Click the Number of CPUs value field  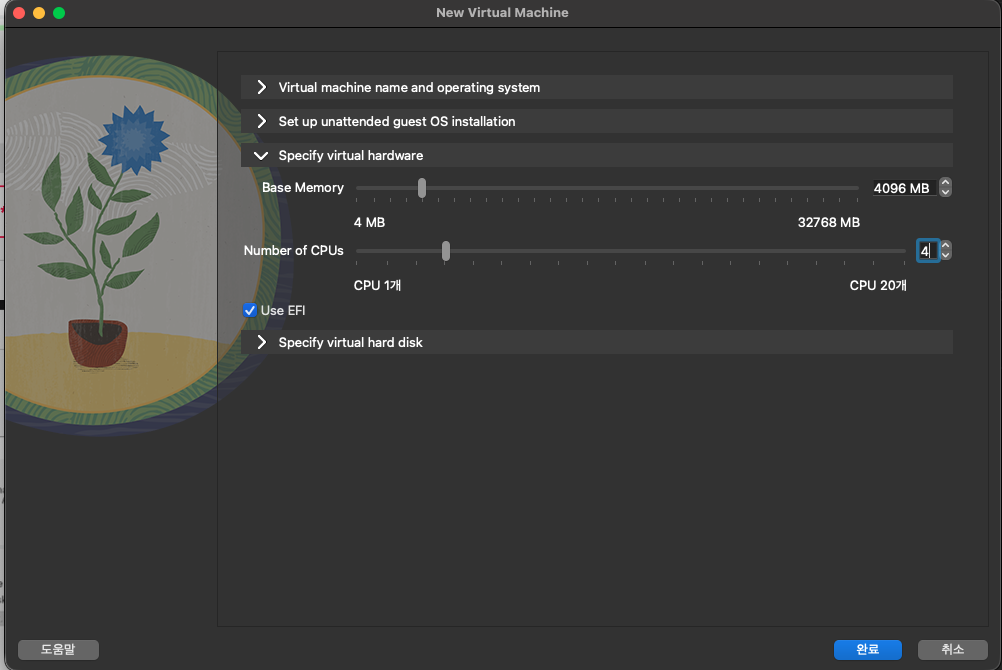[x=928, y=251]
